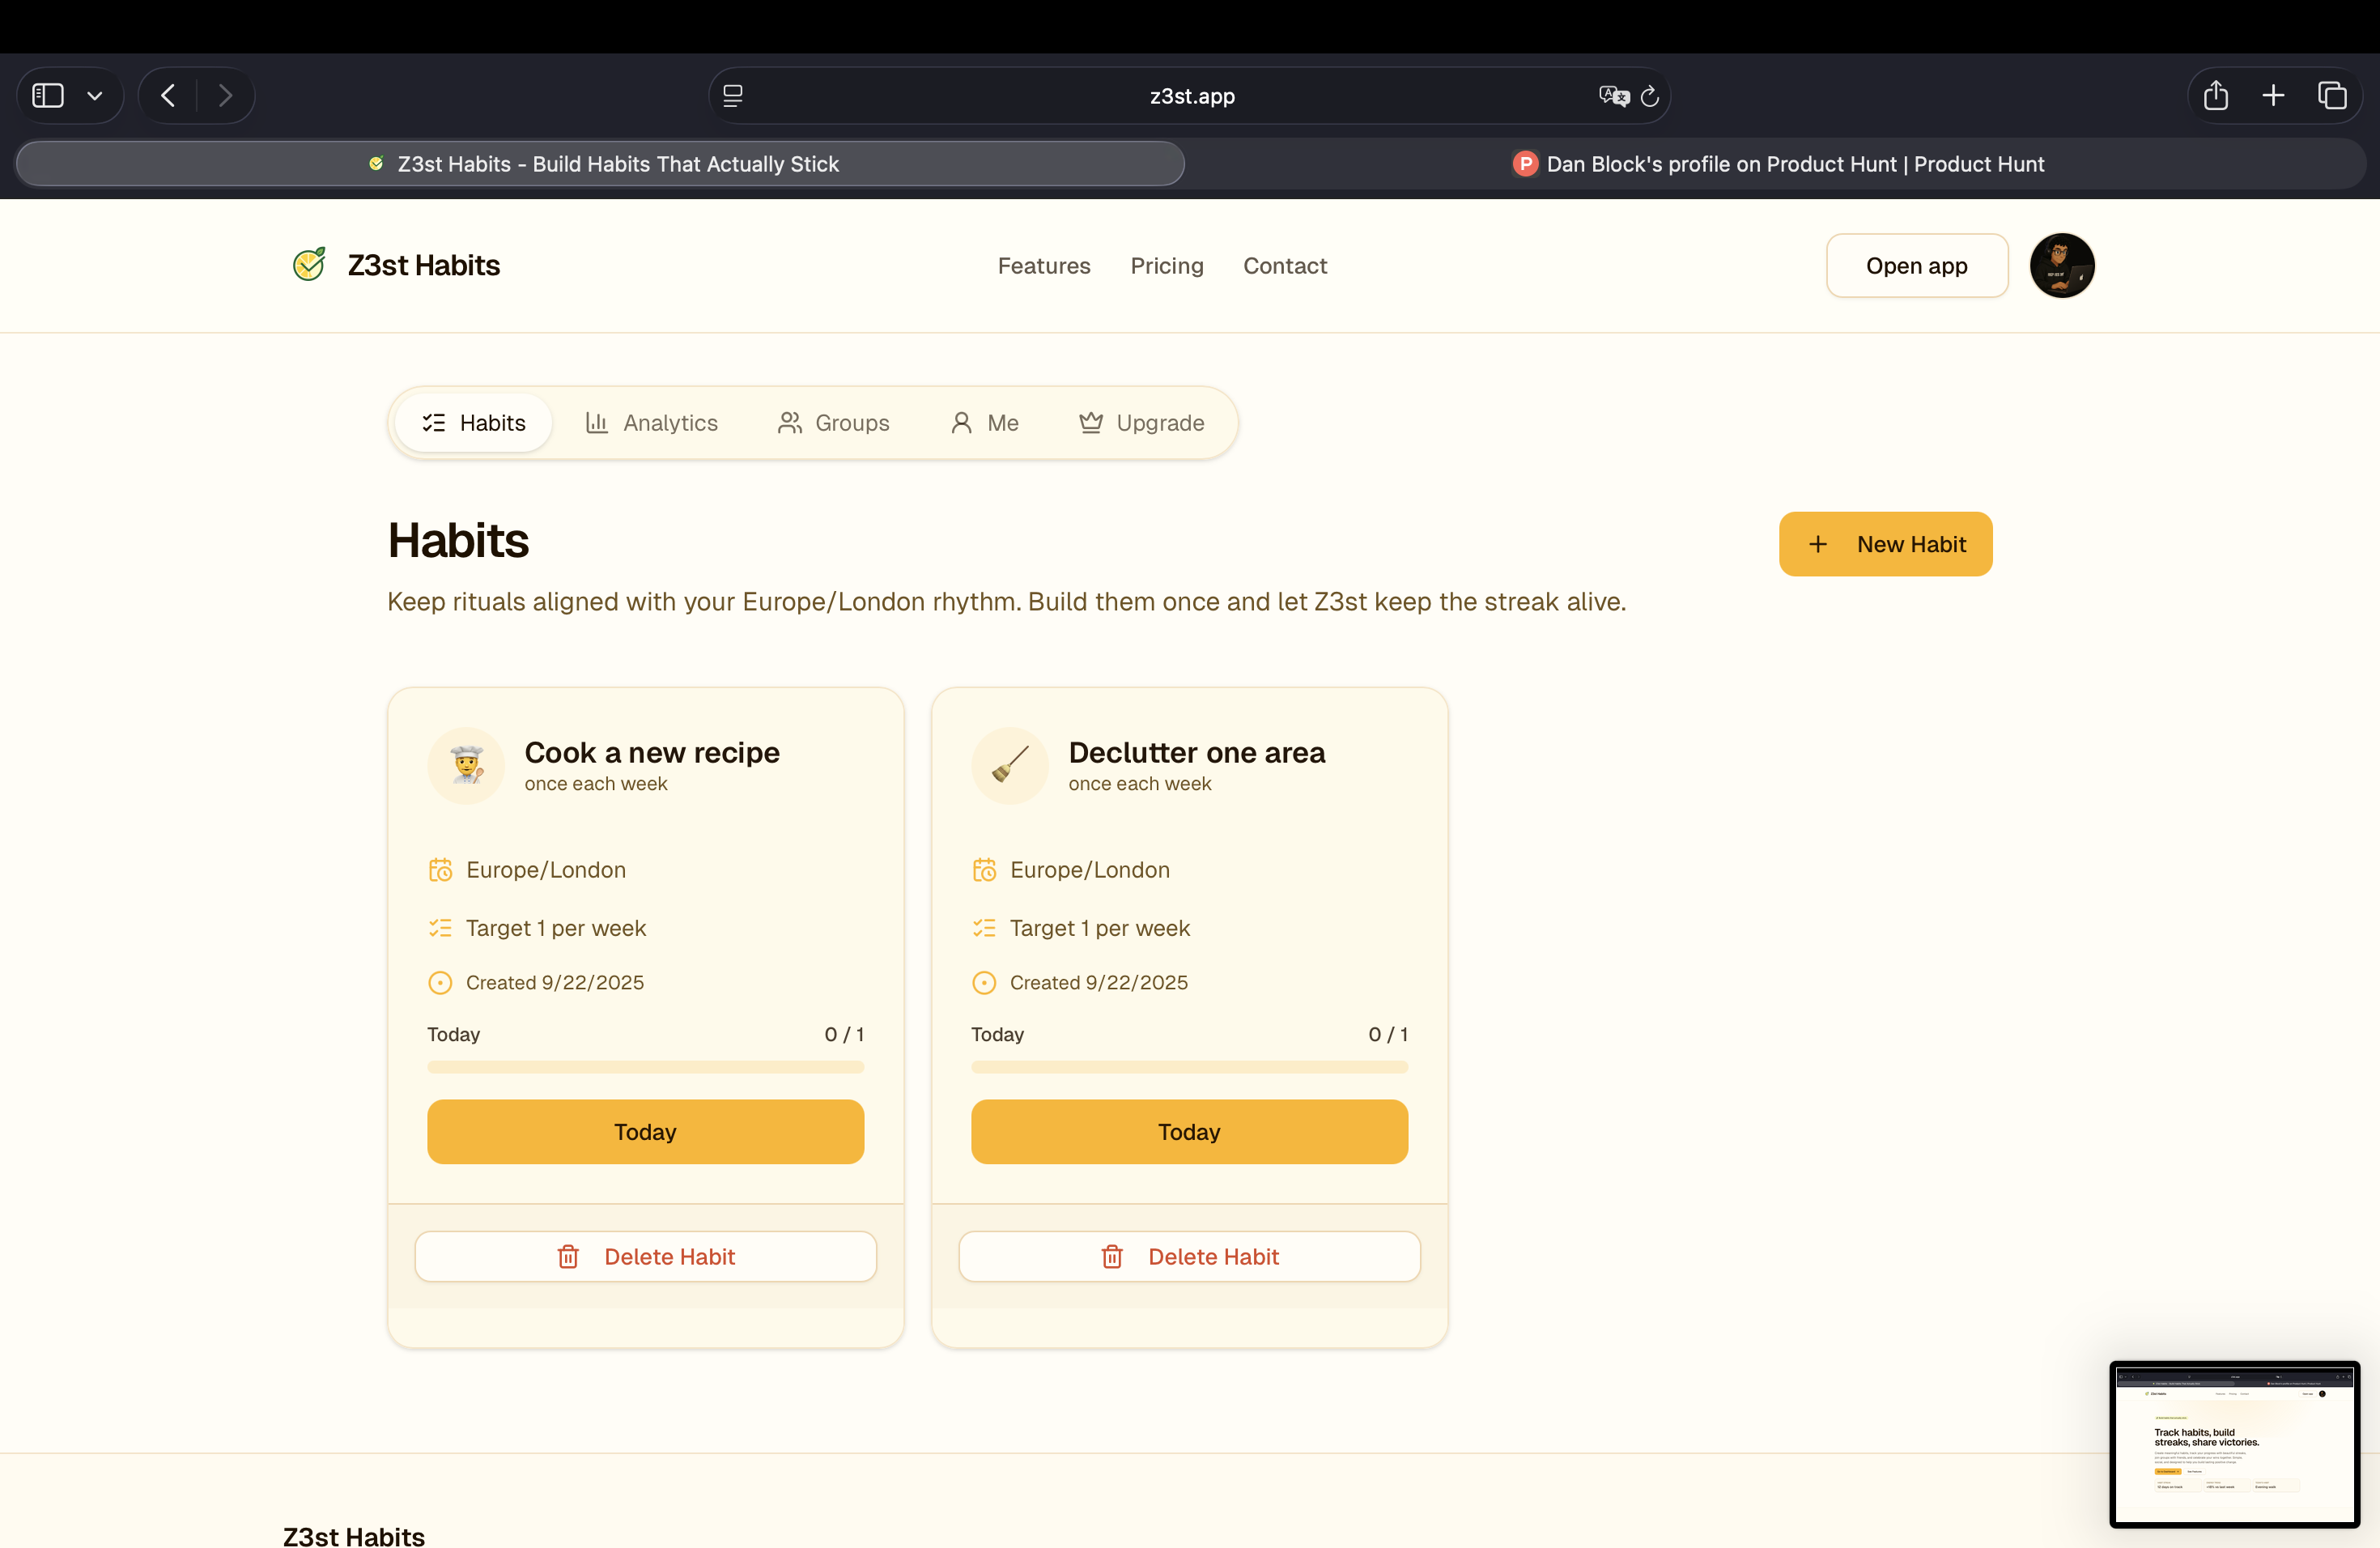Click 0 / 1 count on Declutter card

(1388, 1034)
